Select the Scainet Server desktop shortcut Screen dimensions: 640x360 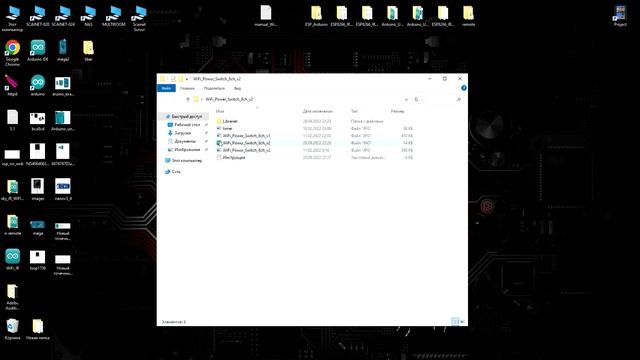coord(139,18)
